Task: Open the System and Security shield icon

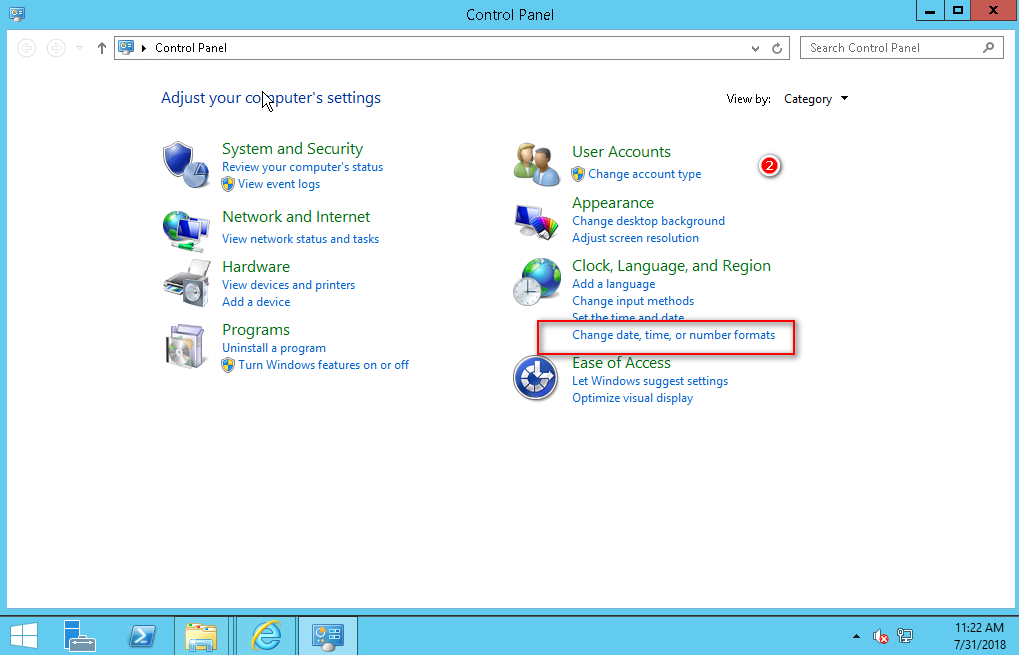Action: 185,166
